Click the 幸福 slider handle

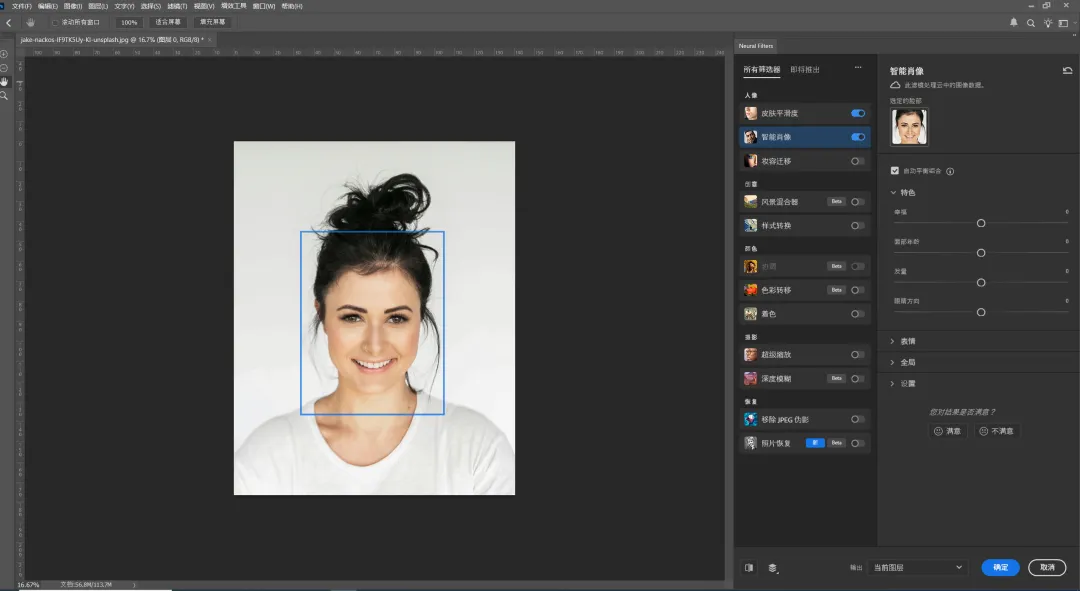(981, 224)
